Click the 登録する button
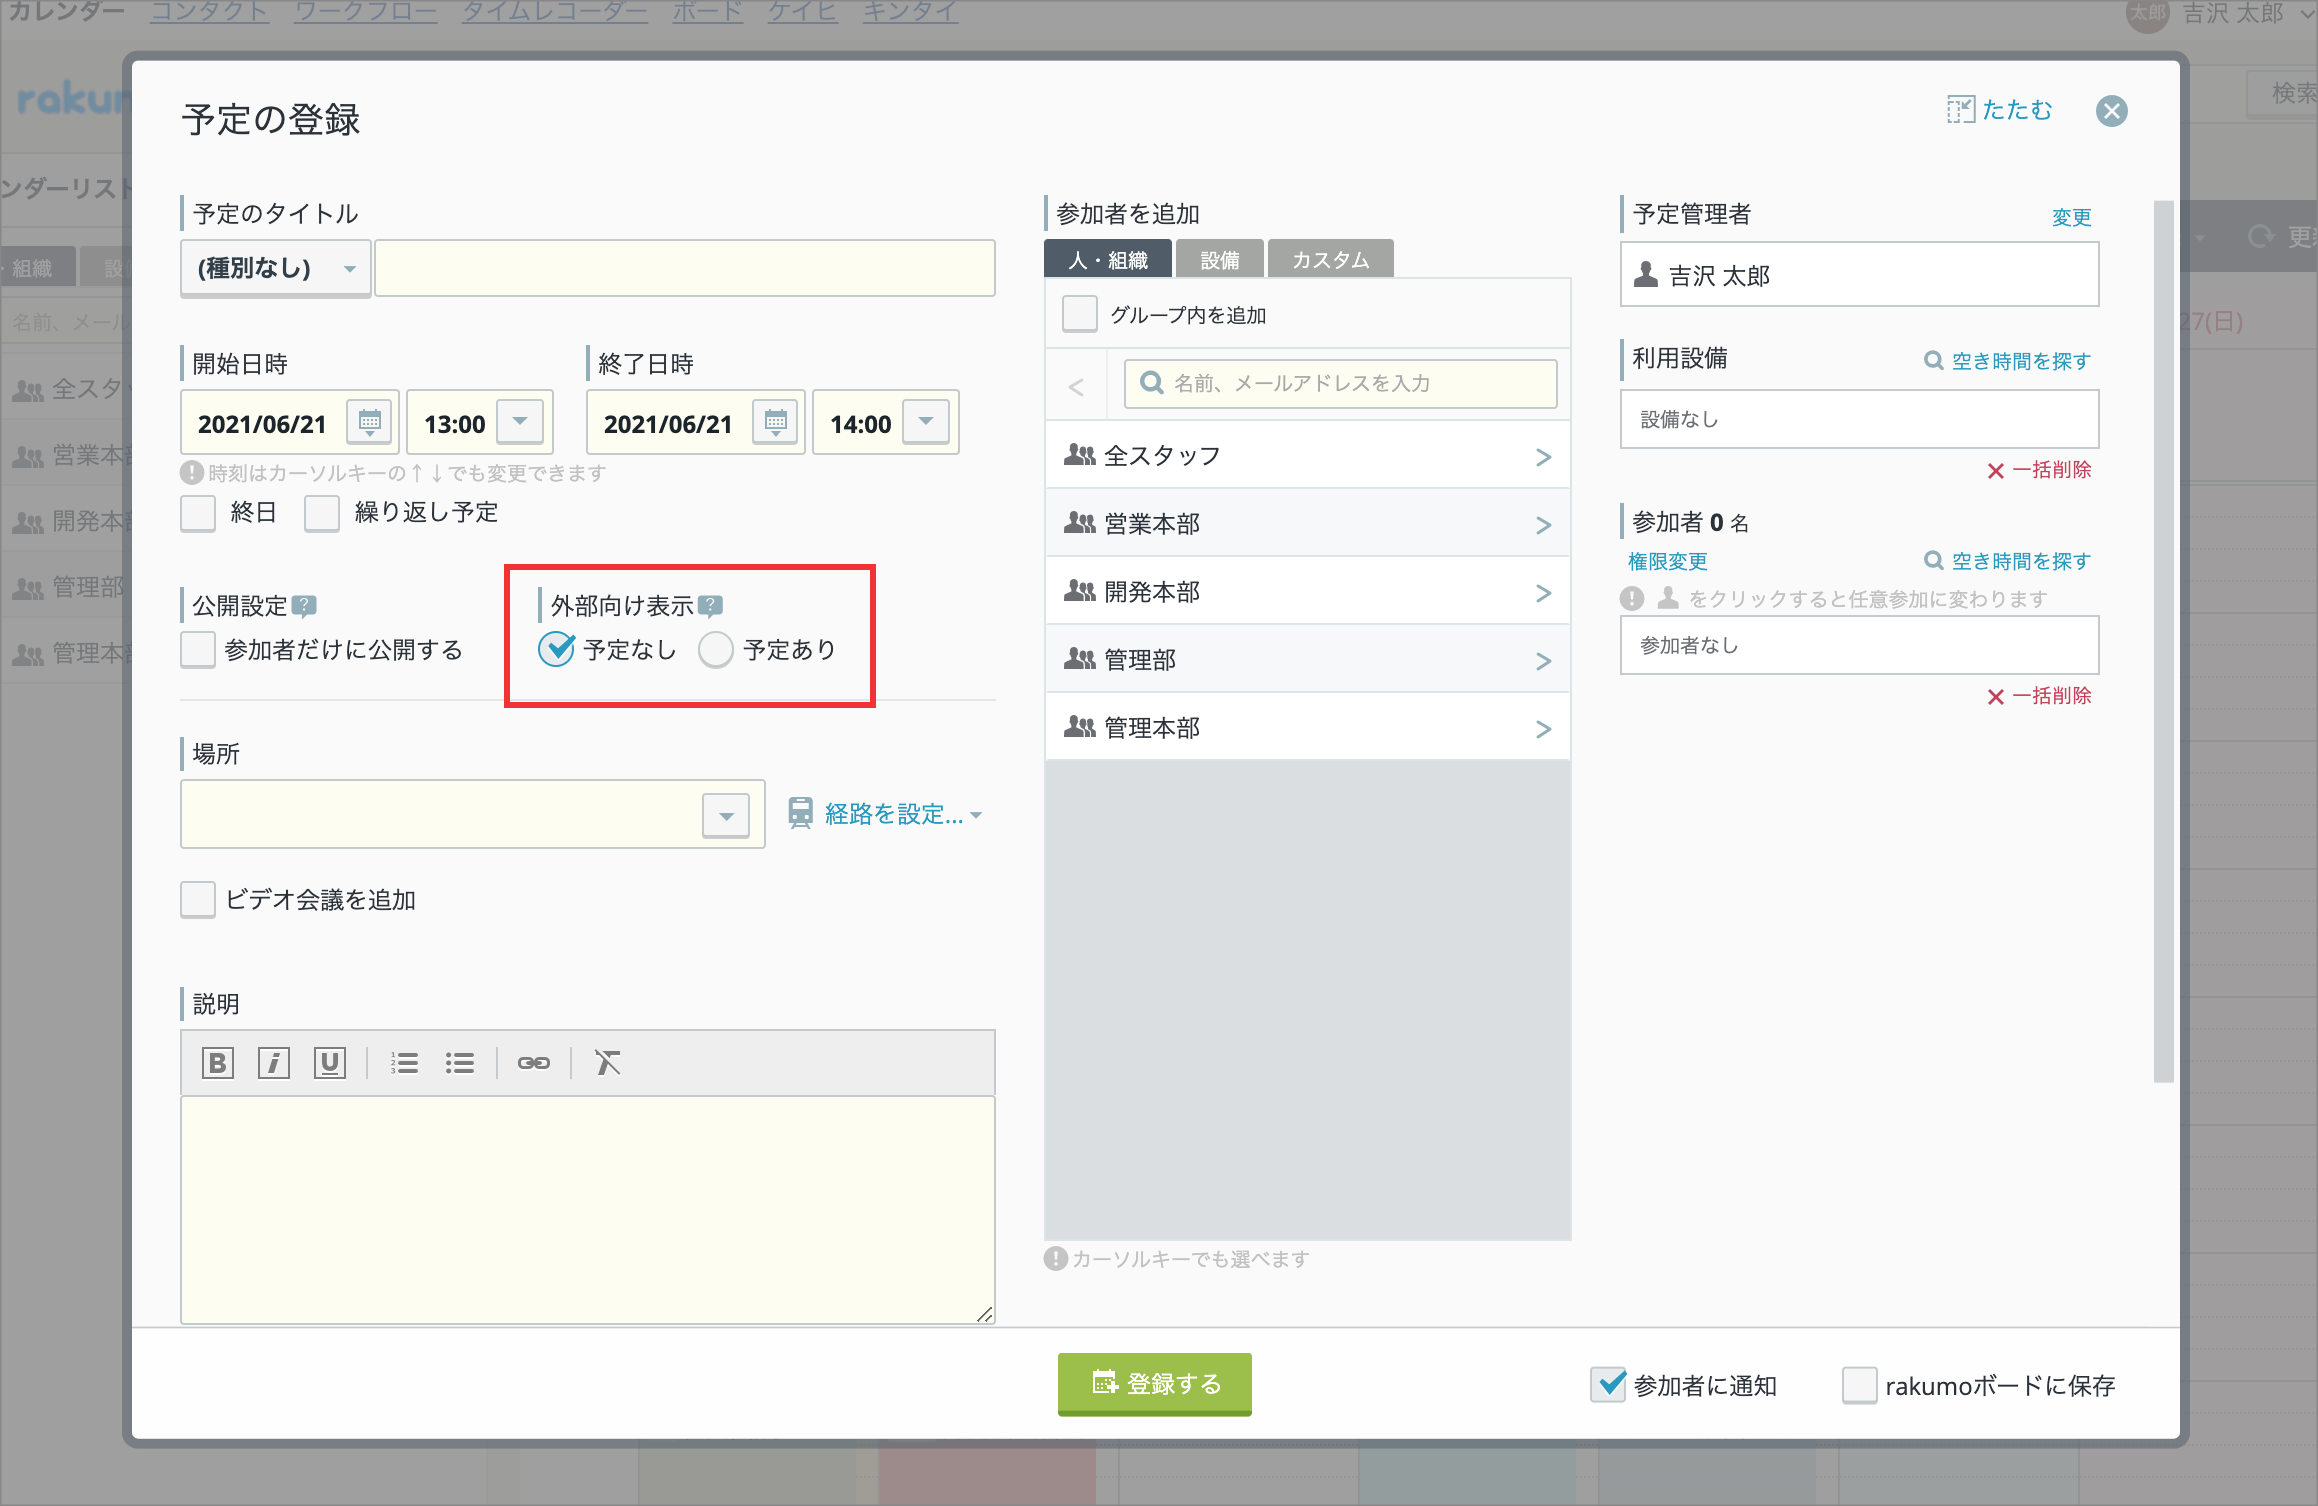The height and width of the screenshot is (1506, 2318). click(1155, 1384)
